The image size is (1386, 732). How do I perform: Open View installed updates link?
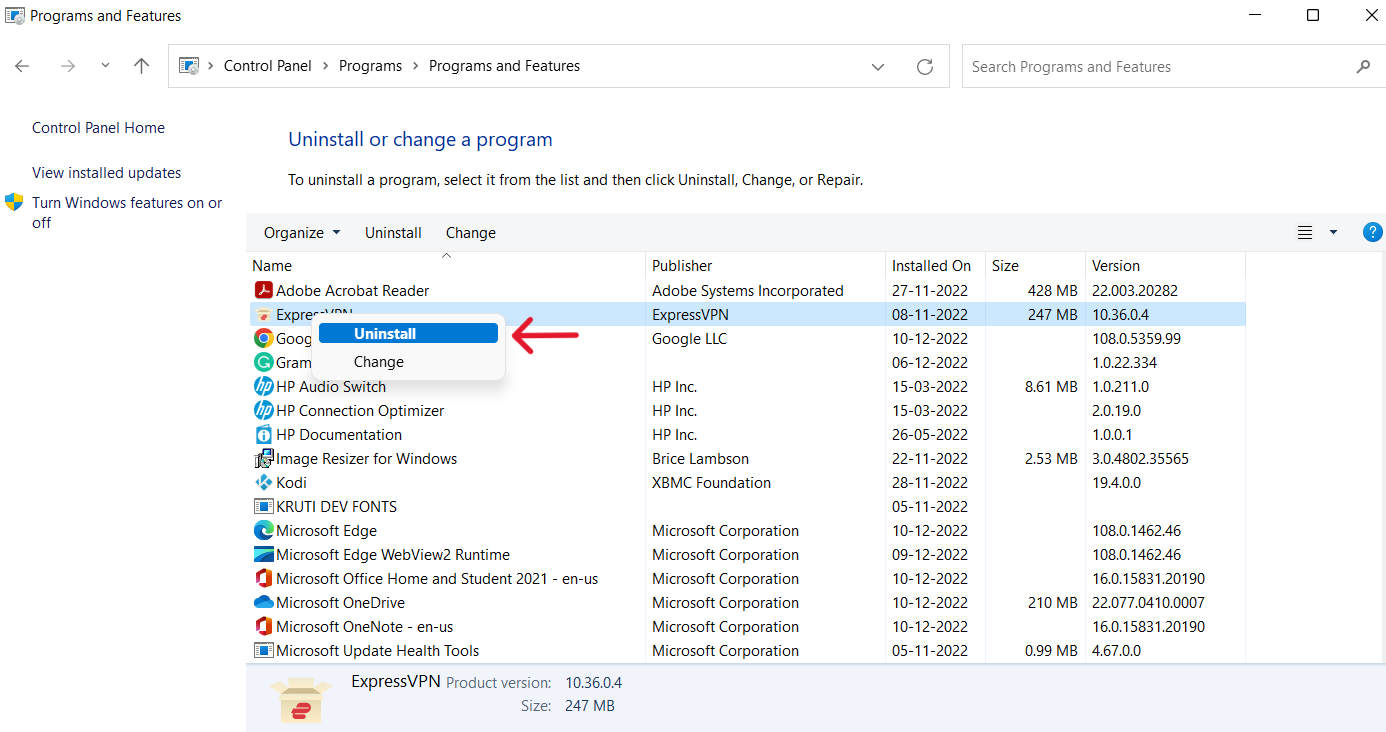pyautogui.click(x=107, y=173)
